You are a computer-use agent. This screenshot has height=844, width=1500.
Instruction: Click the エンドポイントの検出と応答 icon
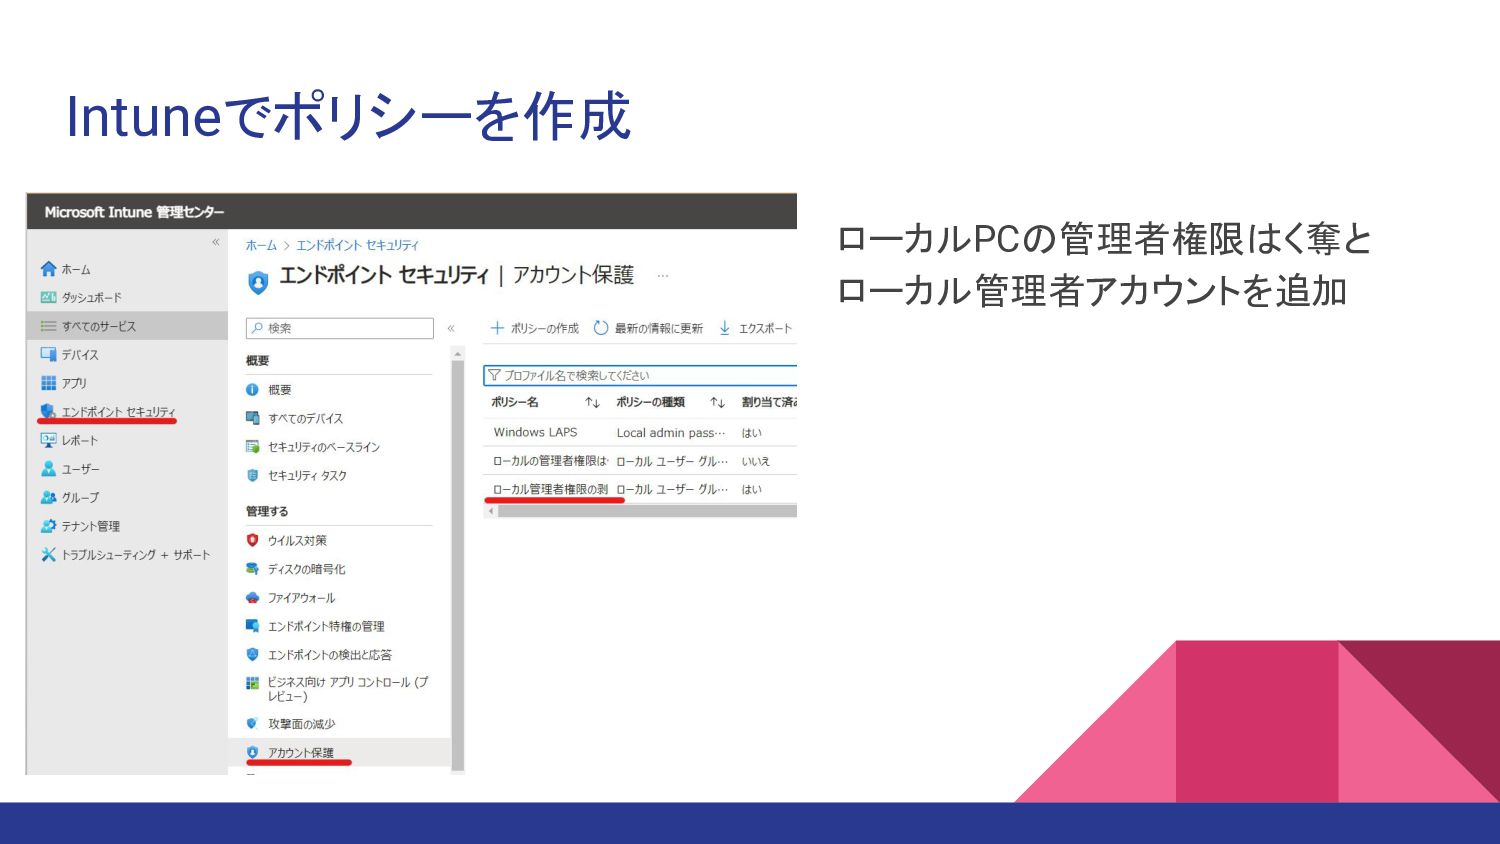pyautogui.click(x=253, y=654)
